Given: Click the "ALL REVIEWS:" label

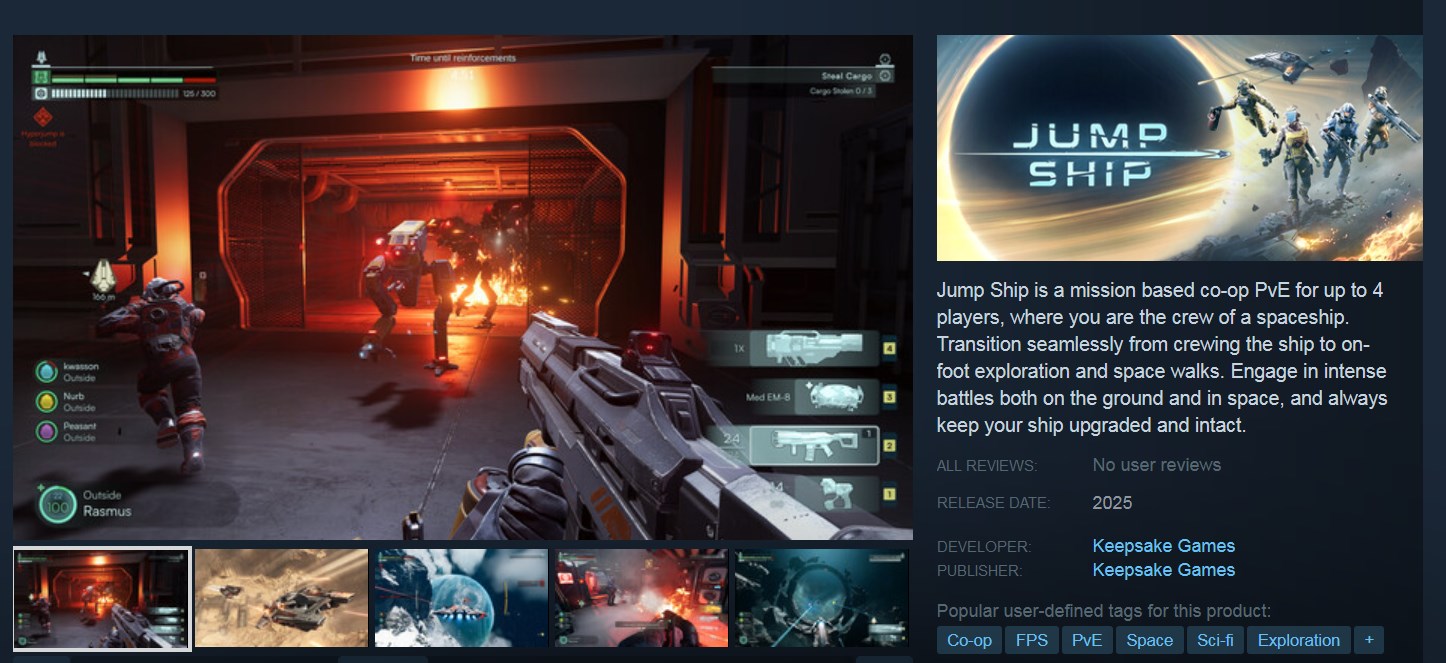Looking at the screenshot, I should [x=987, y=466].
